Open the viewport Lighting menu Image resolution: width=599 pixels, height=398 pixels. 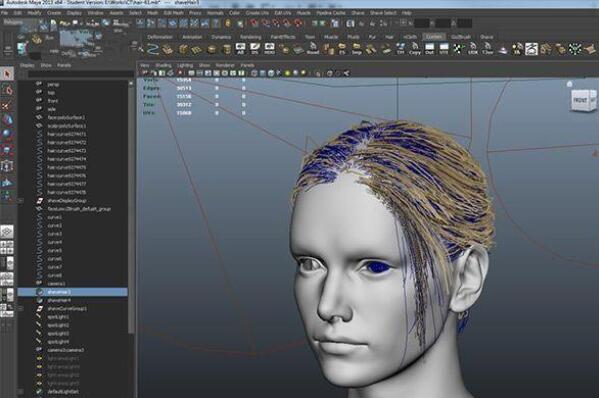pyautogui.click(x=185, y=65)
